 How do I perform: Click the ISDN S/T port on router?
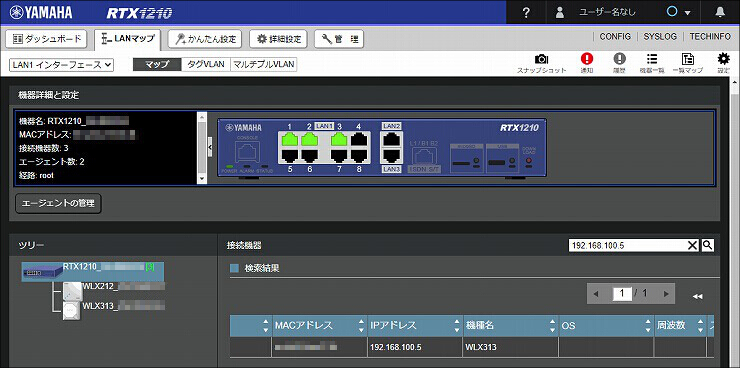pyautogui.click(x=424, y=155)
